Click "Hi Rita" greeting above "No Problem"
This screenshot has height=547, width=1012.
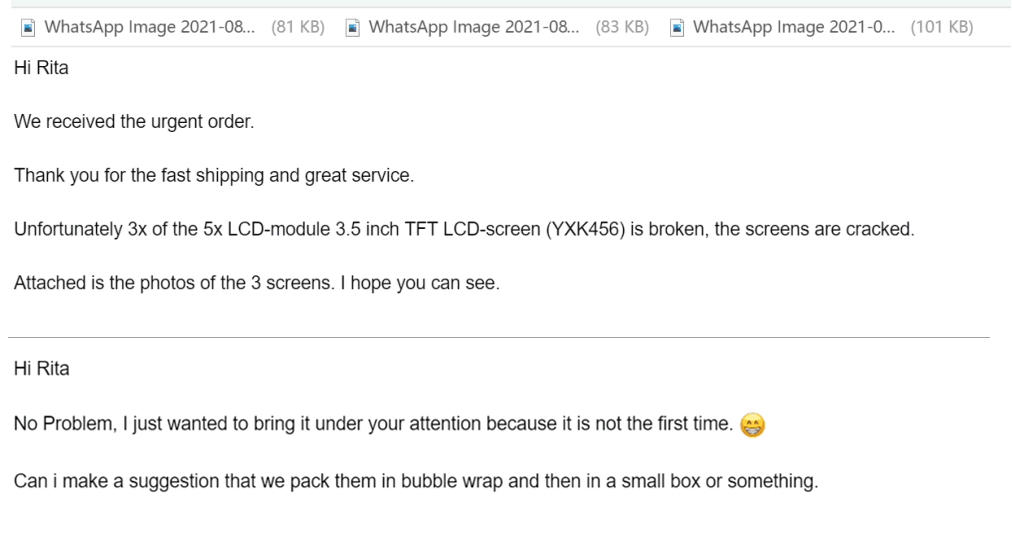[41, 369]
